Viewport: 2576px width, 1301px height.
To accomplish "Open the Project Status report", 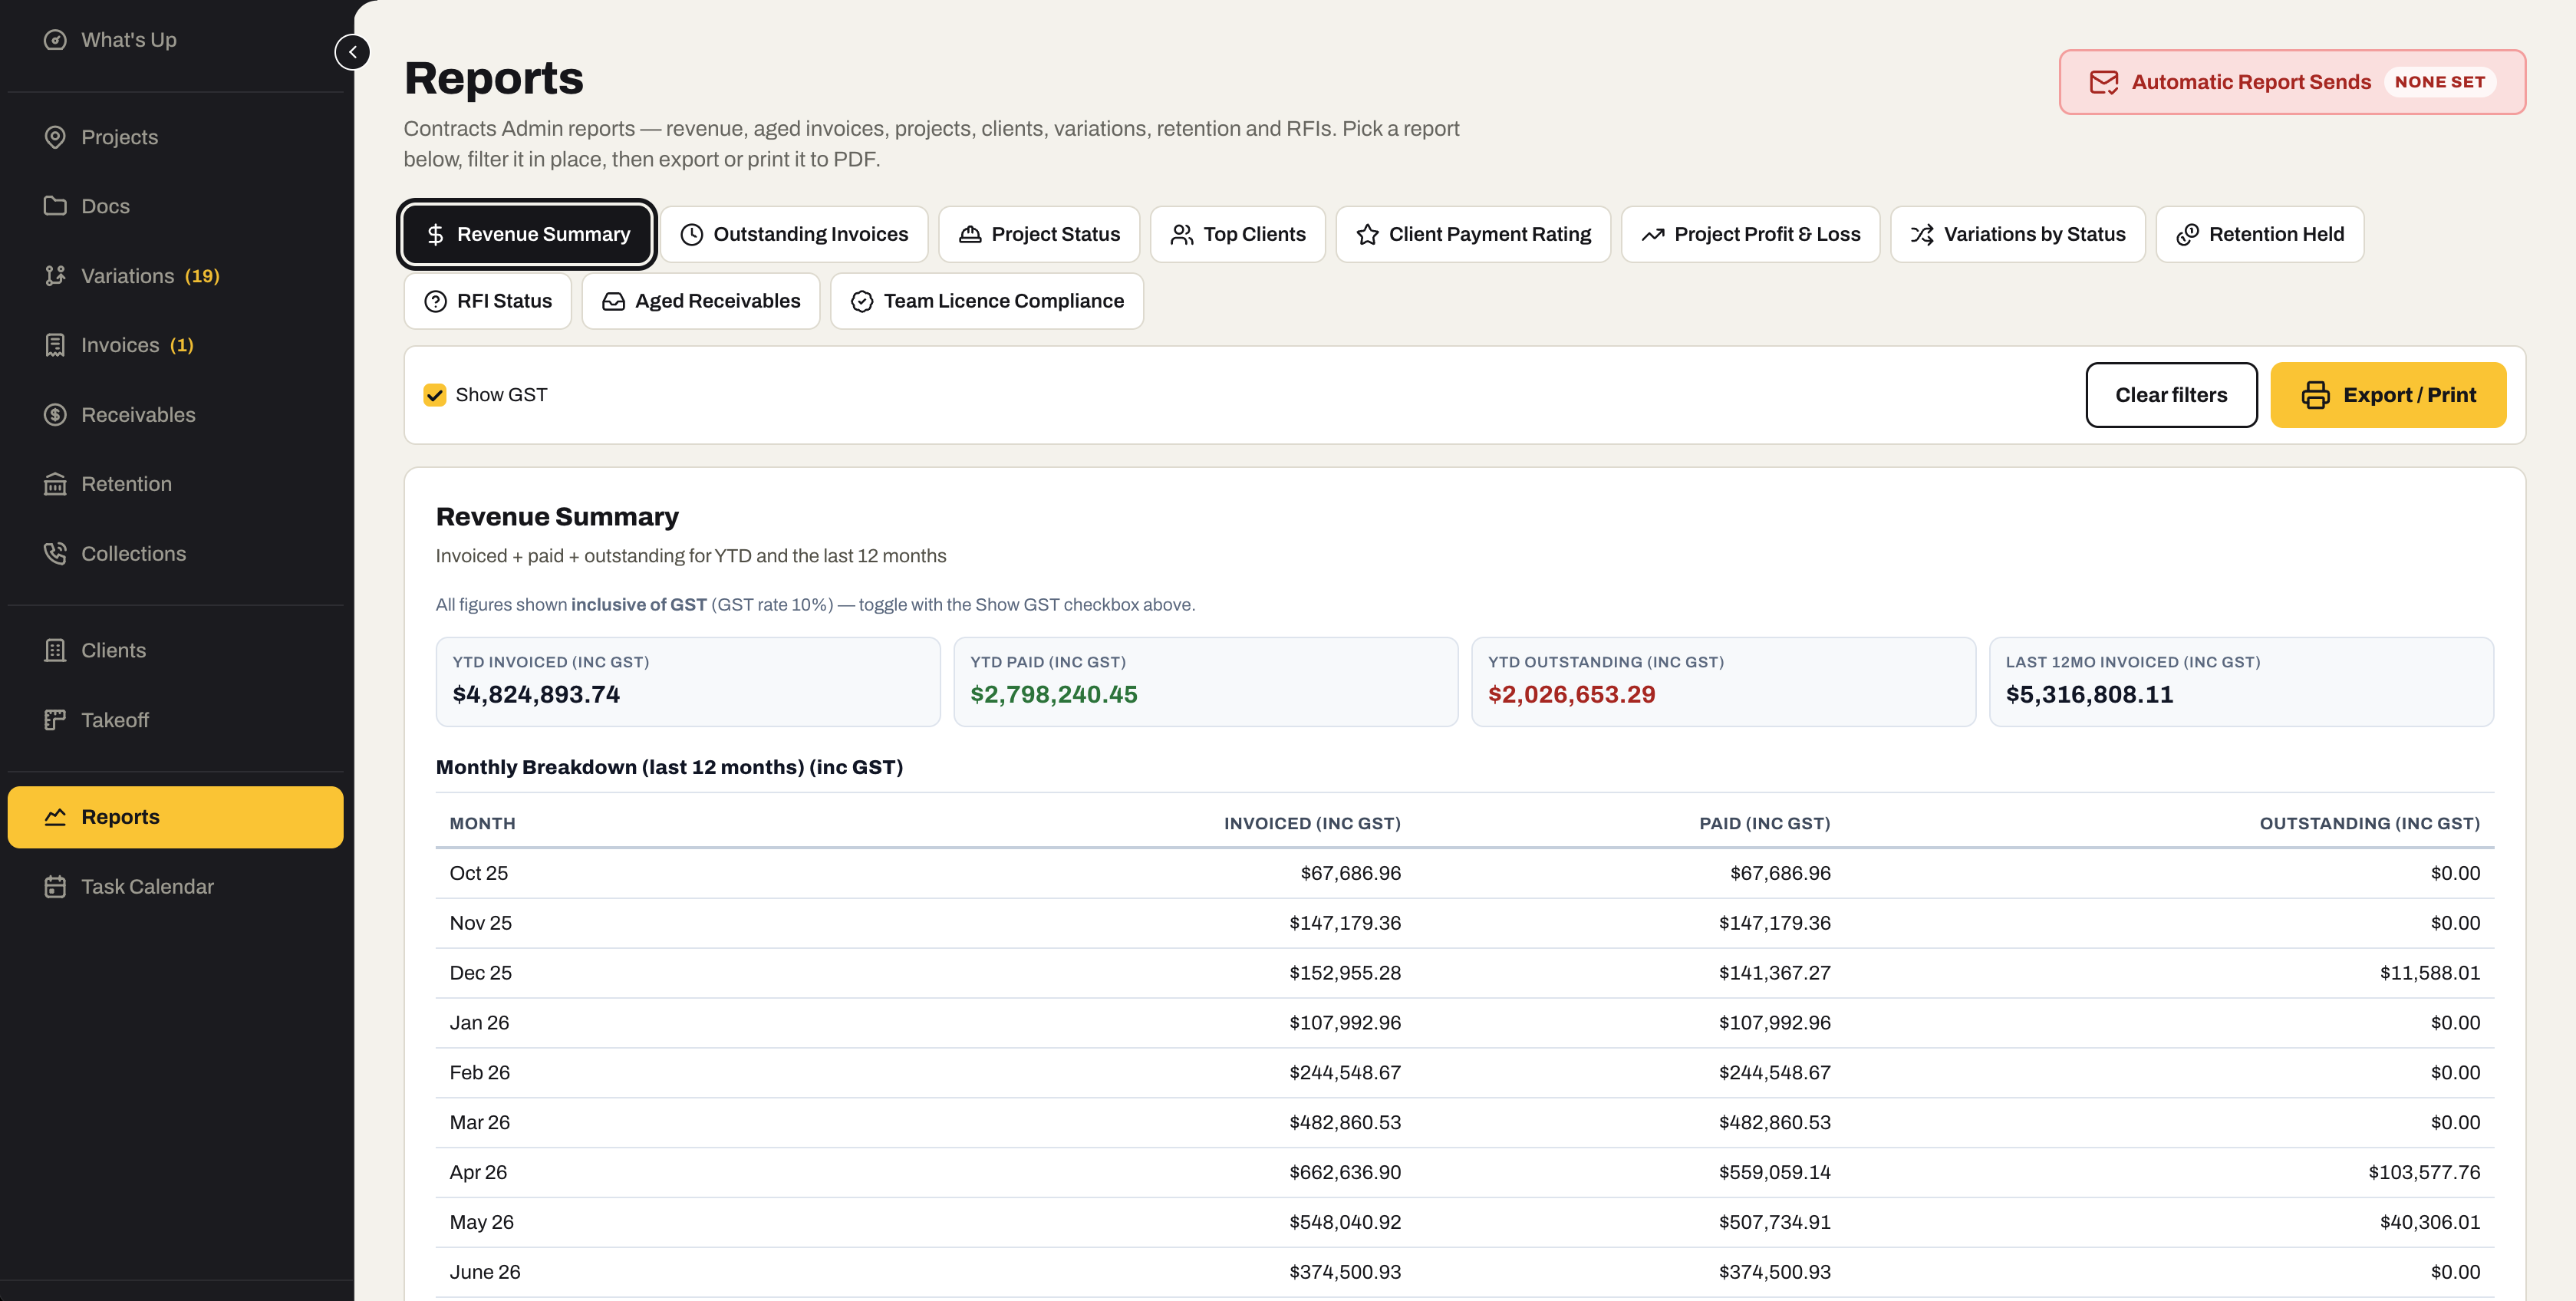I will coord(1039,234).
